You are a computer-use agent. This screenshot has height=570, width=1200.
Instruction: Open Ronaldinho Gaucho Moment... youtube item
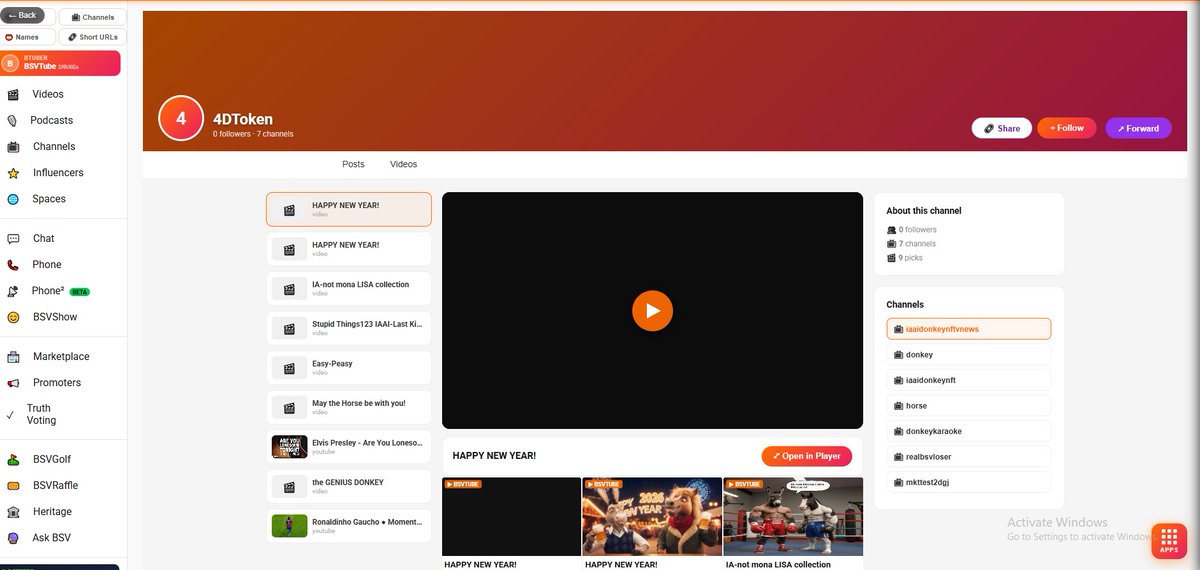(x=349, y=526)
